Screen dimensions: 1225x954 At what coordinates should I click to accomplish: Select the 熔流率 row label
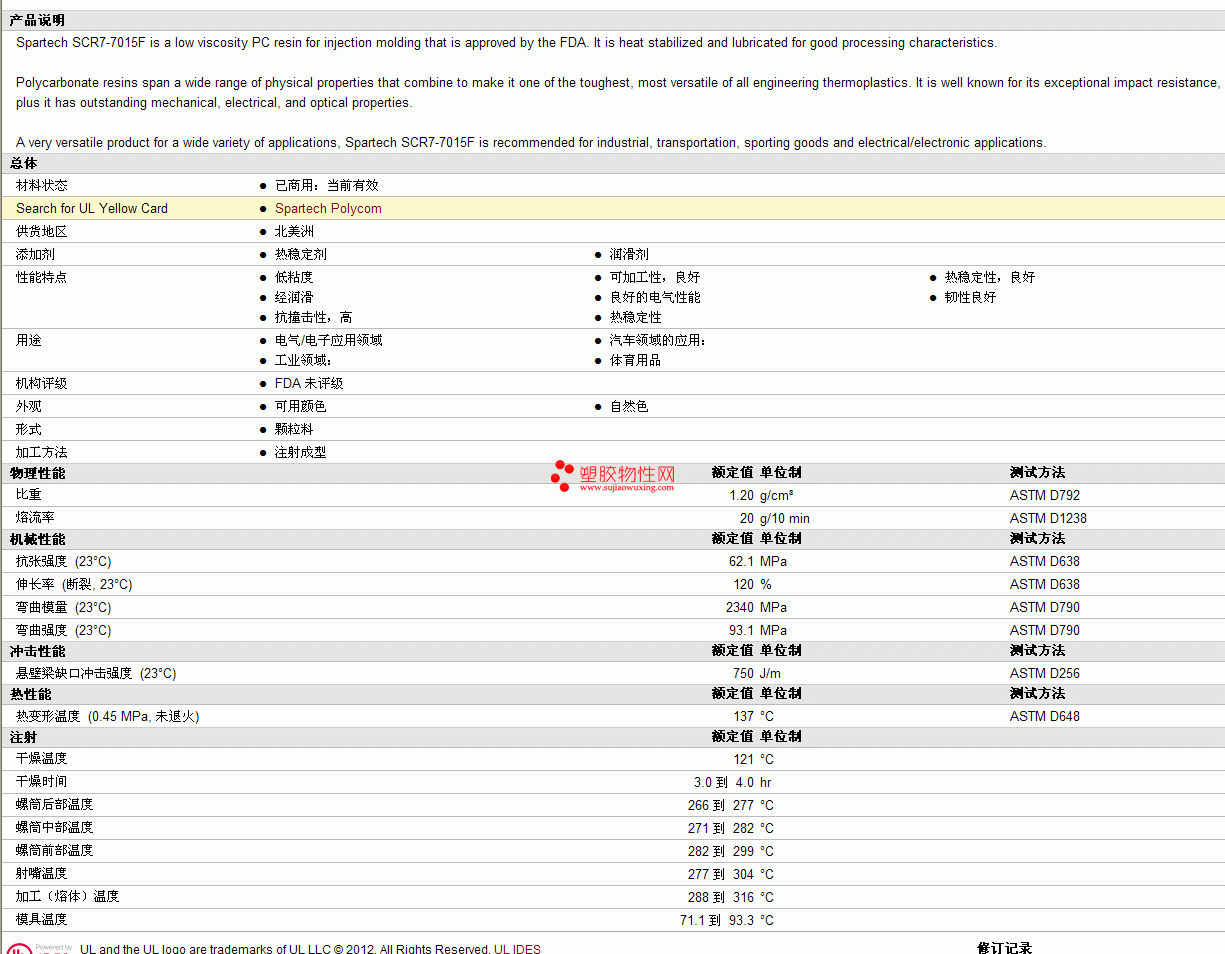35,517
